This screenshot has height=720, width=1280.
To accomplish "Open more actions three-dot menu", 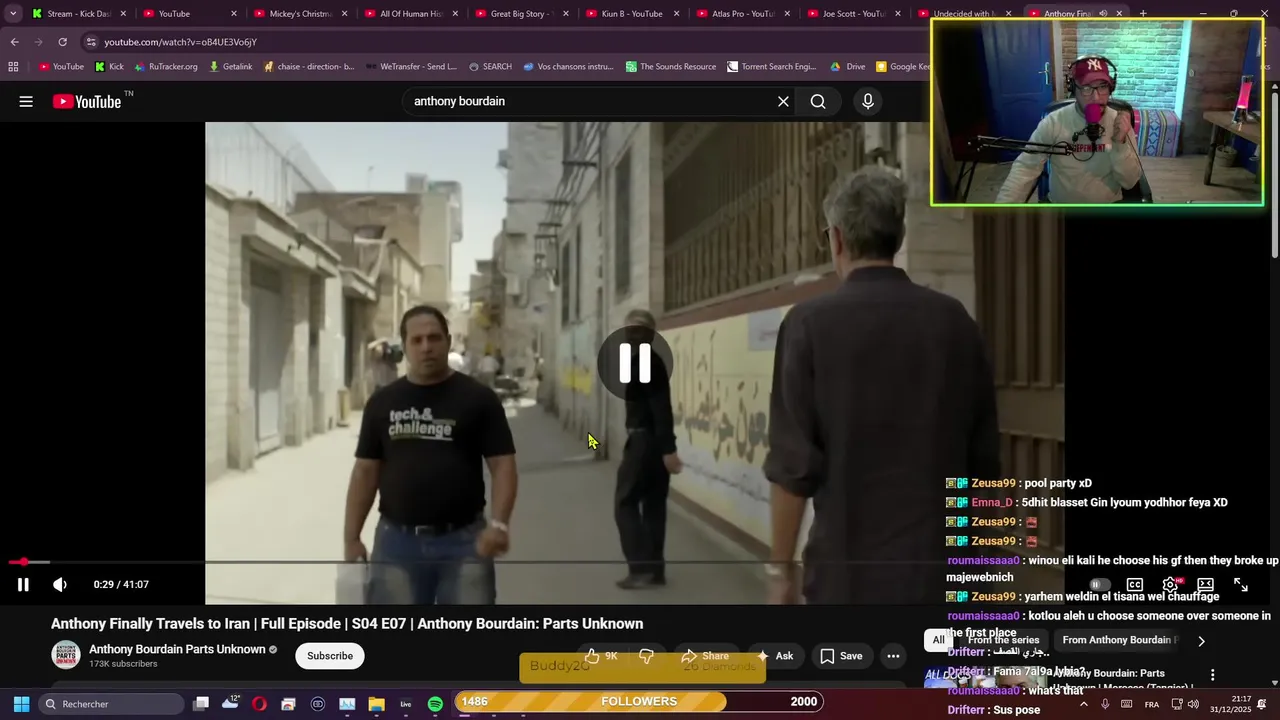I will coord(893,656).
